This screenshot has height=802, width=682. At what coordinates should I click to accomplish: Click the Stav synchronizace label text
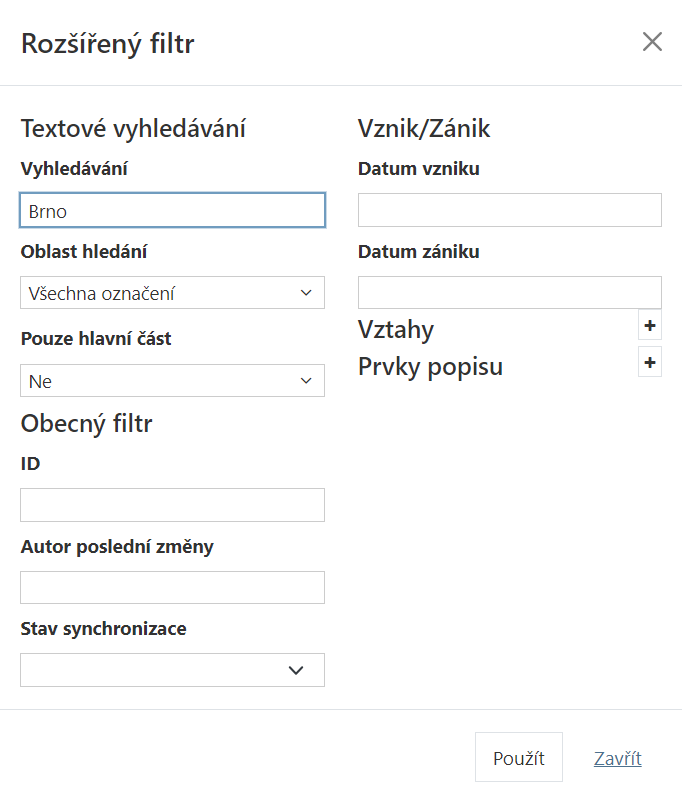[x=103, y=629]
